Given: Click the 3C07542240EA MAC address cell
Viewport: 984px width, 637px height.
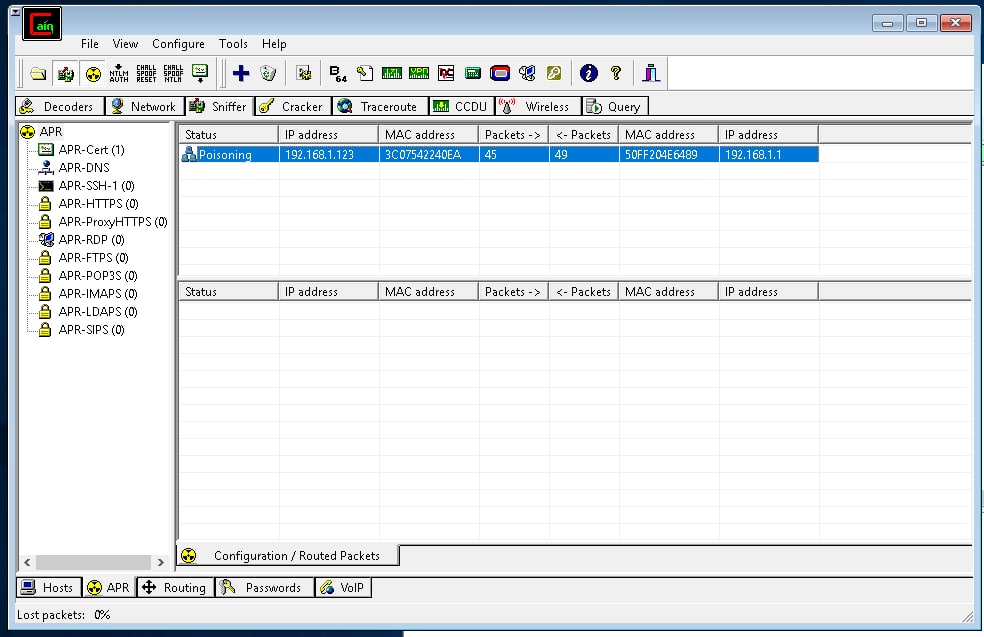Looking at the screenshot, I should [x=429, y=154].
